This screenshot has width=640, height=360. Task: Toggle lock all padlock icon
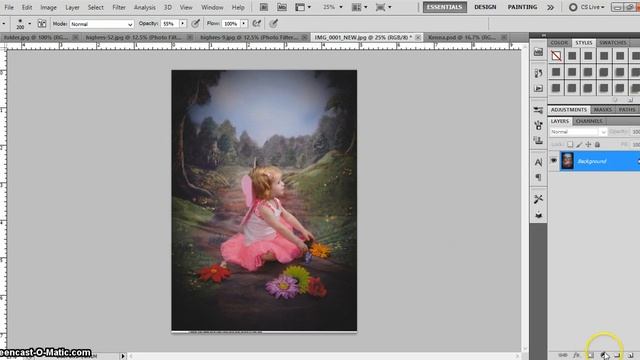pyautogui.click(x=597, y=144)
